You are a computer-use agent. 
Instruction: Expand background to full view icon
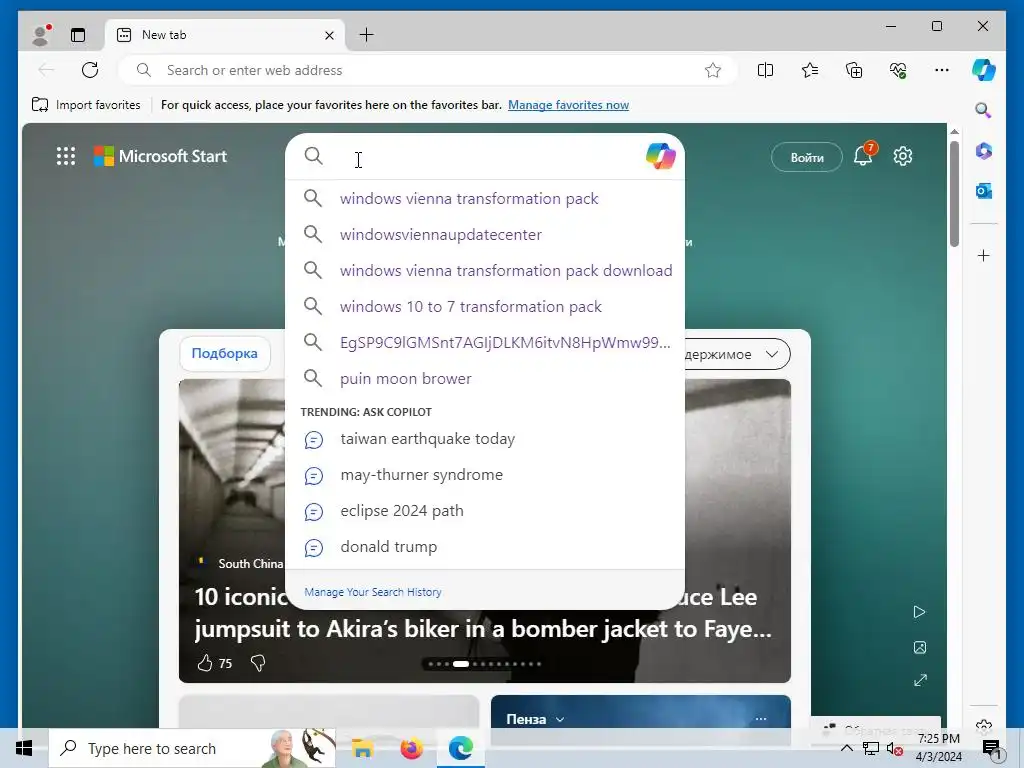[x=920, y=680]
